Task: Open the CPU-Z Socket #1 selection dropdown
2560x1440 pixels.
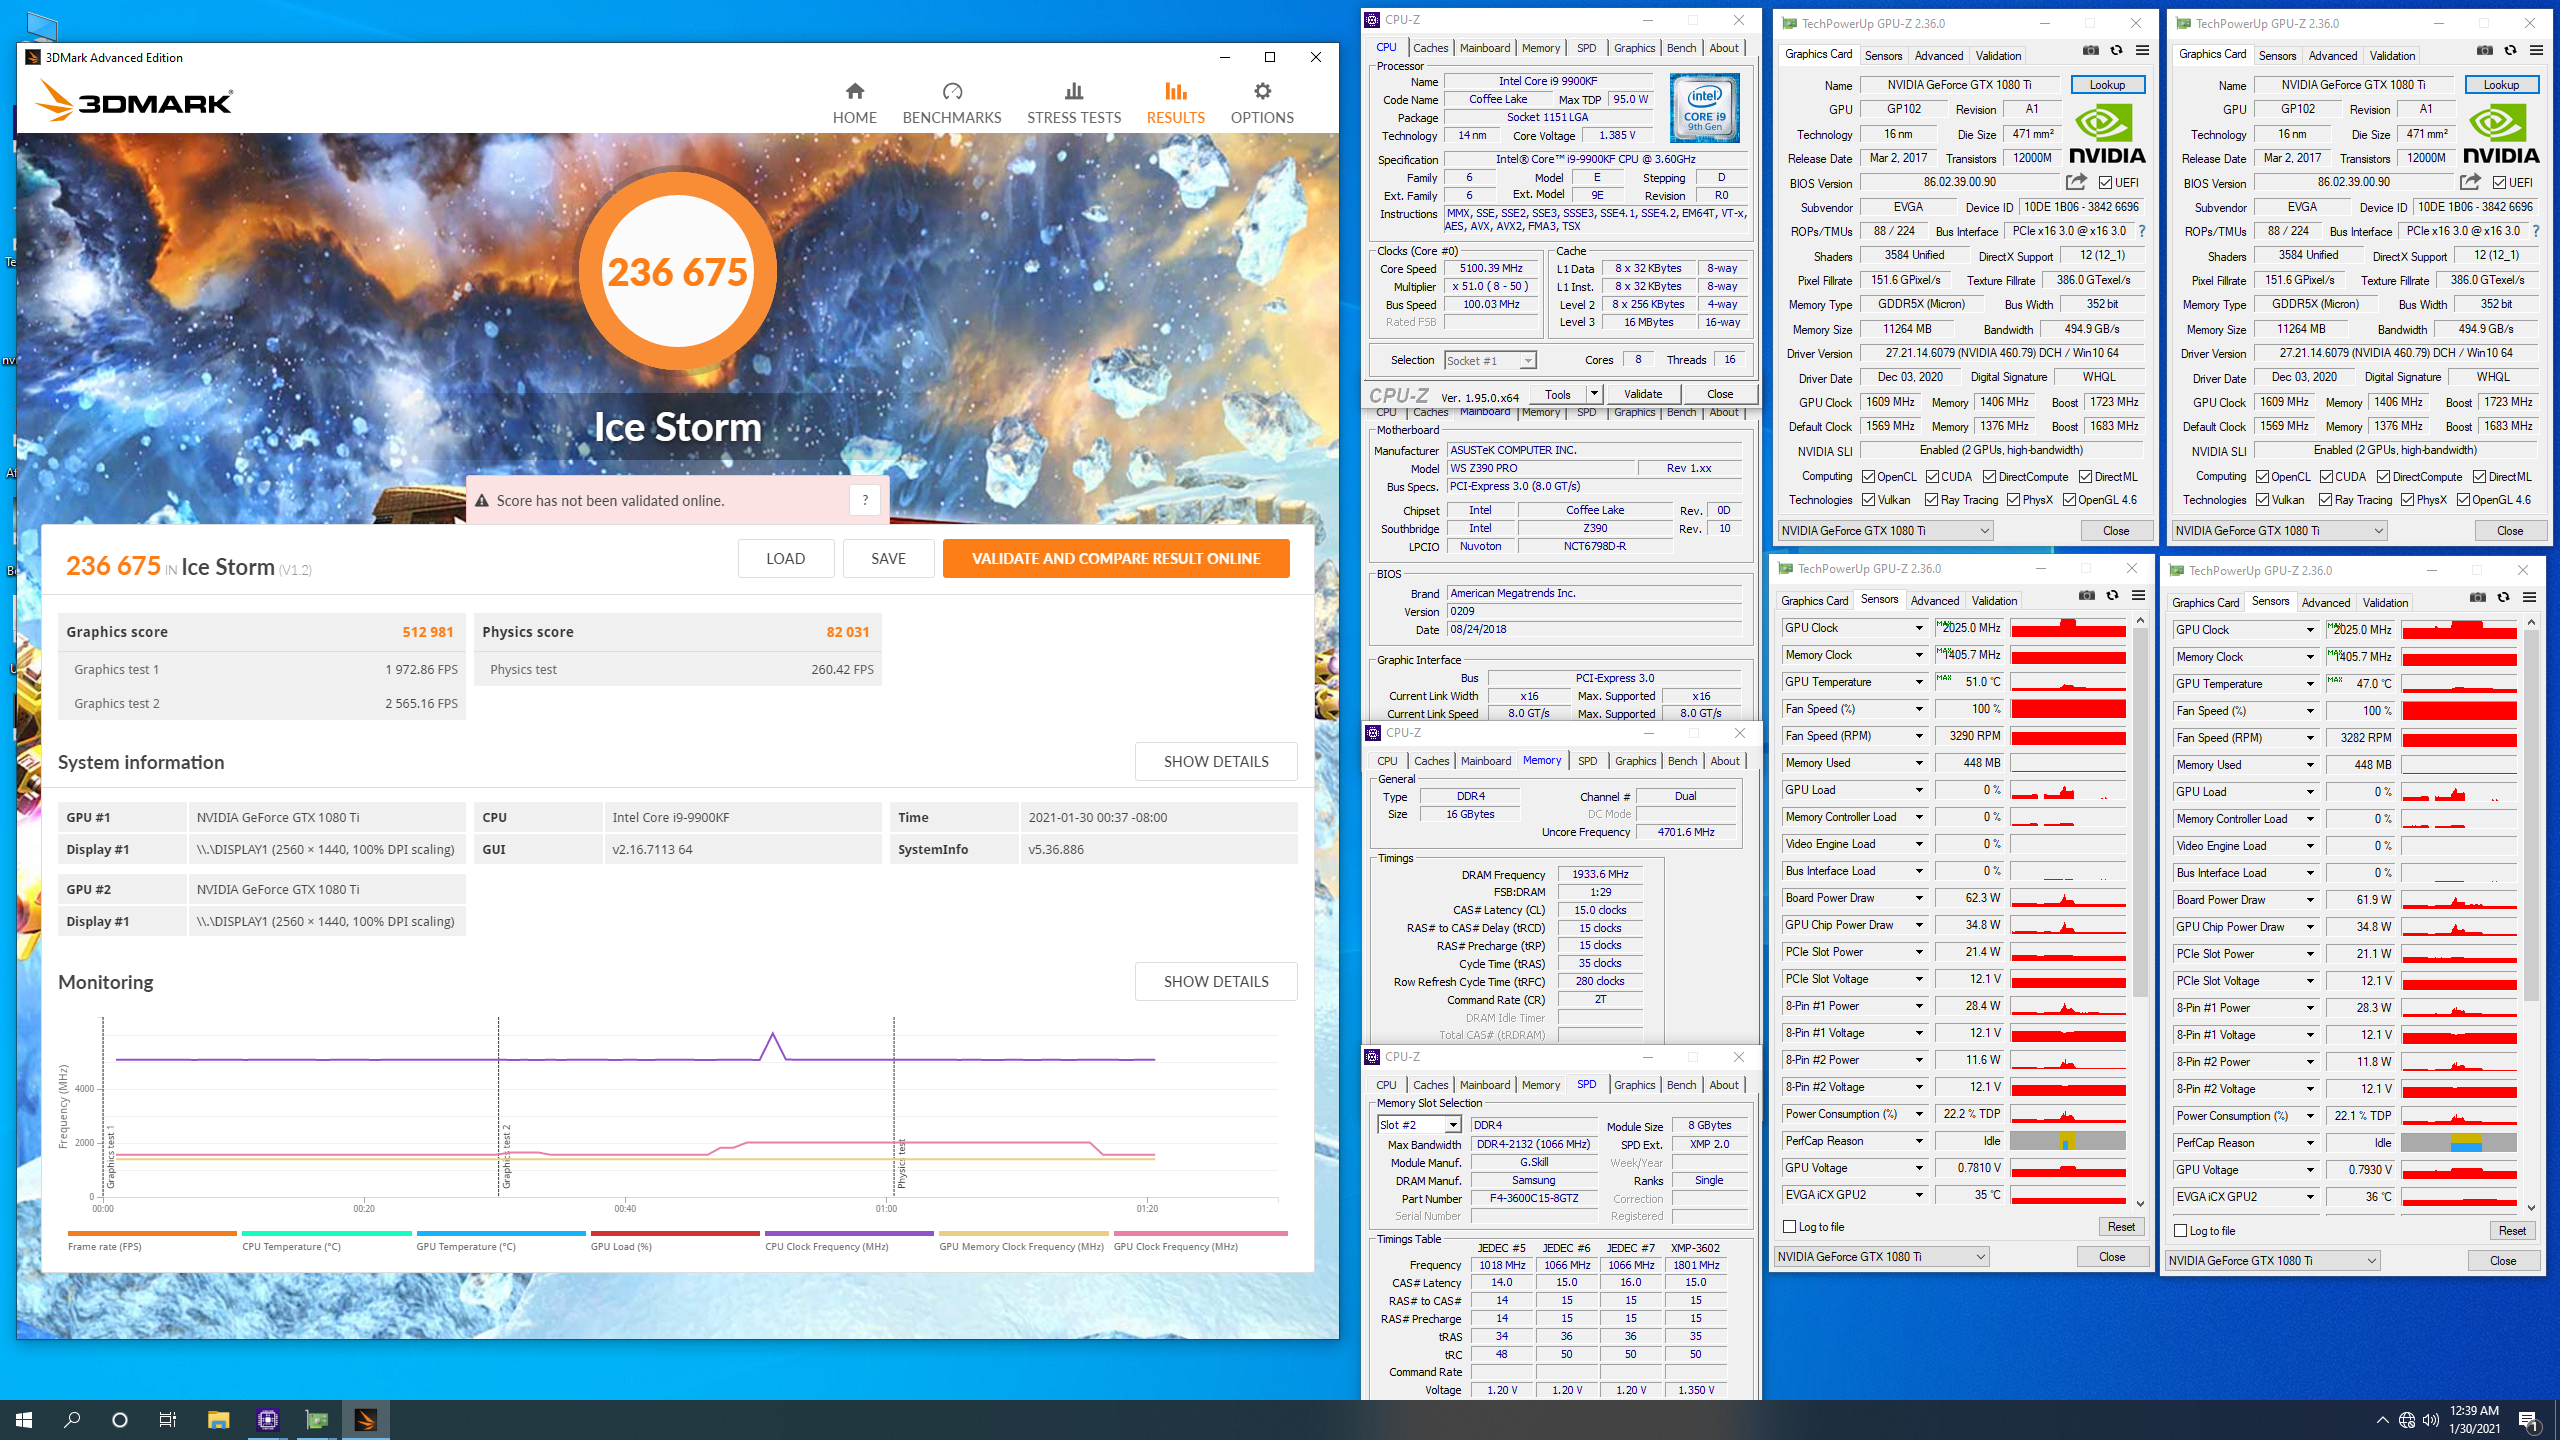Action: (x=1490, y=360)
